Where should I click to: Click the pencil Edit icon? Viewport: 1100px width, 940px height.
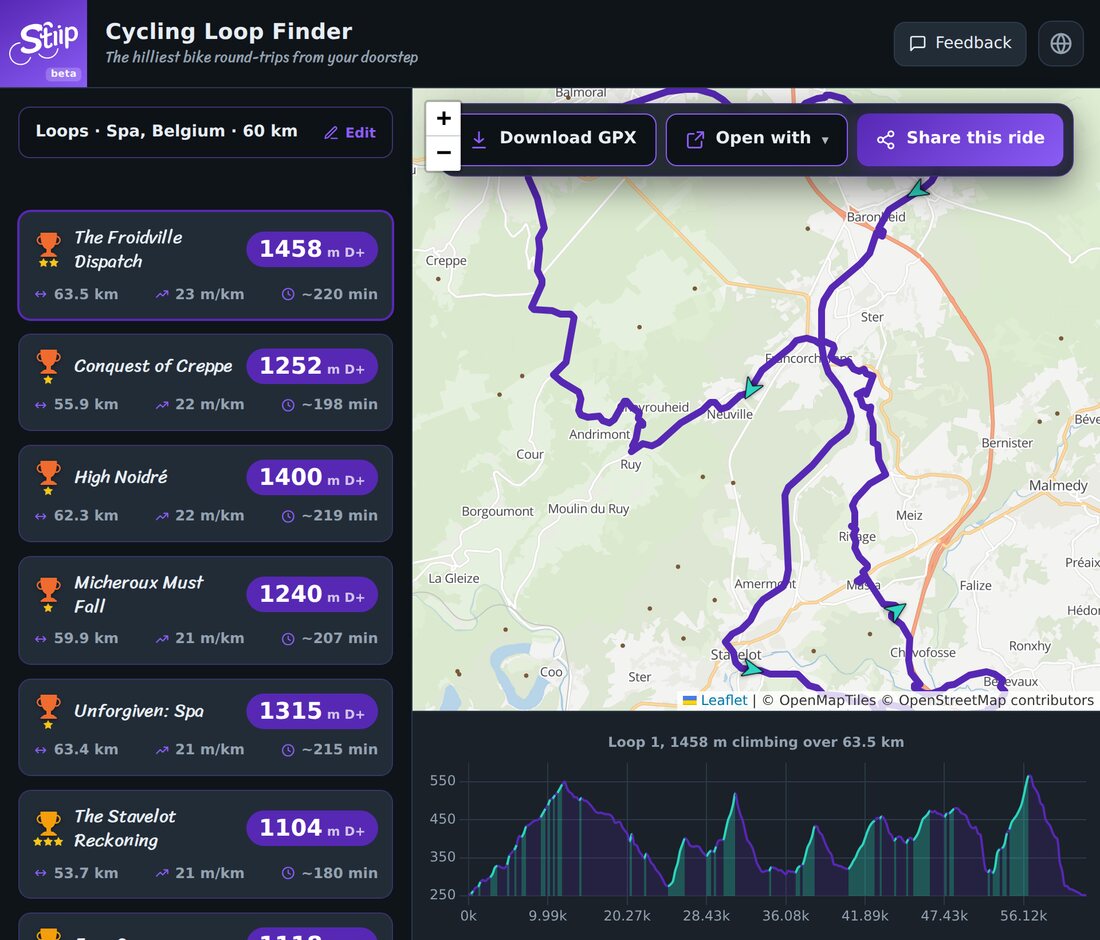coord(331,133)
